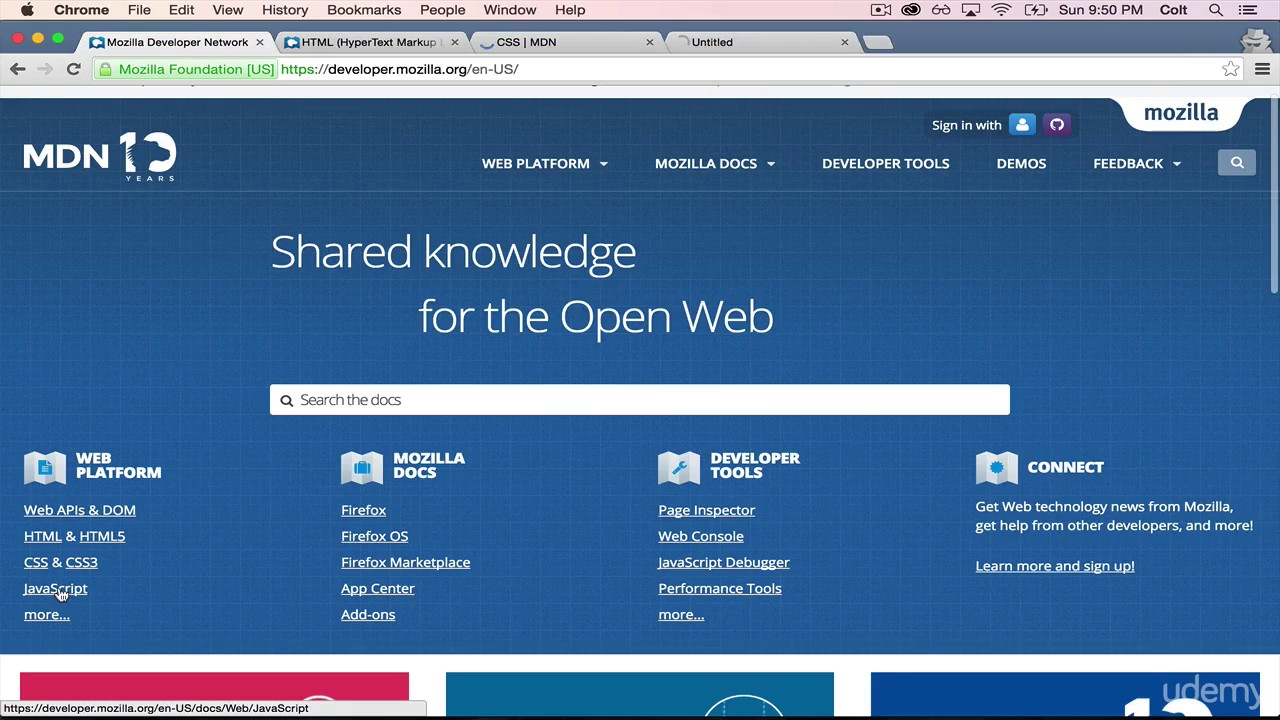1280x720 pixels.
Task: Close the Mozilla Developer Network tab
Action: point(259,42)
